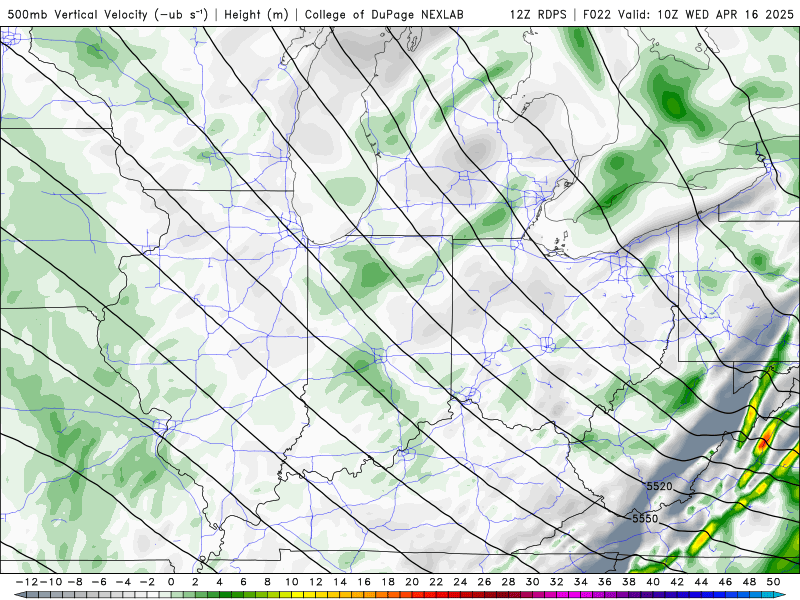Click the 12 value on the color scale

315,582
